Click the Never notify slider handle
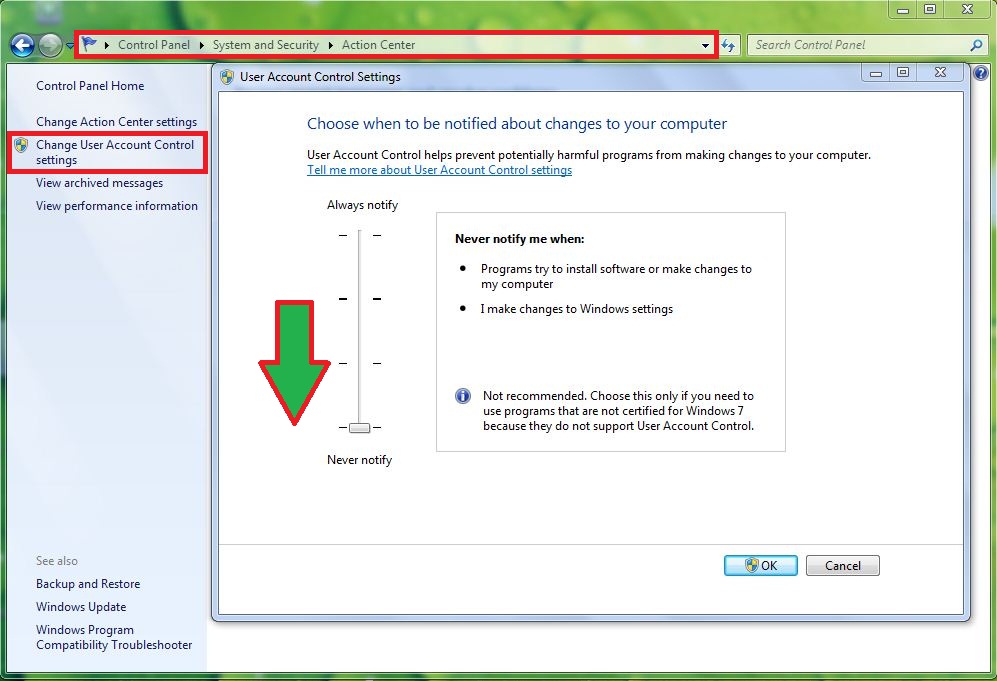 click(x=360, y=428)
